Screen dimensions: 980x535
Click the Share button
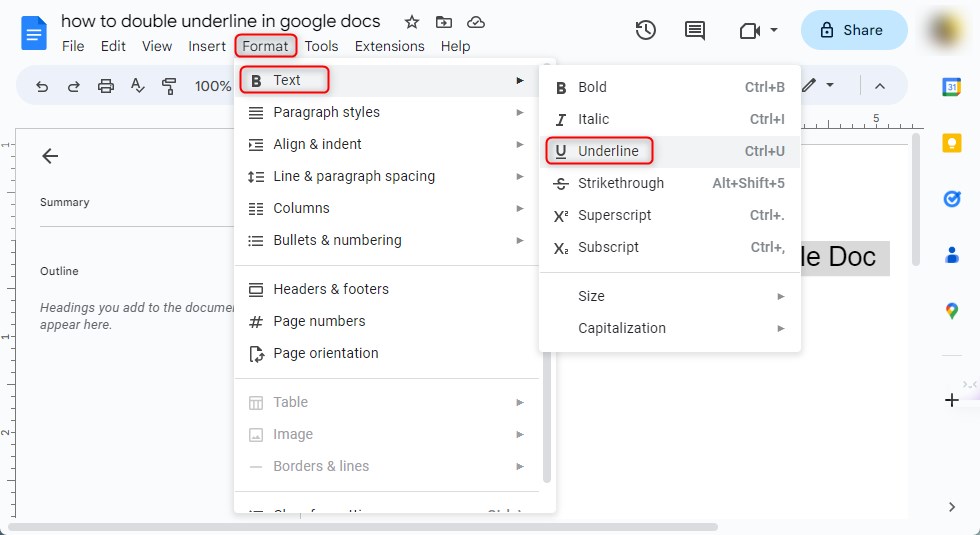854,30
